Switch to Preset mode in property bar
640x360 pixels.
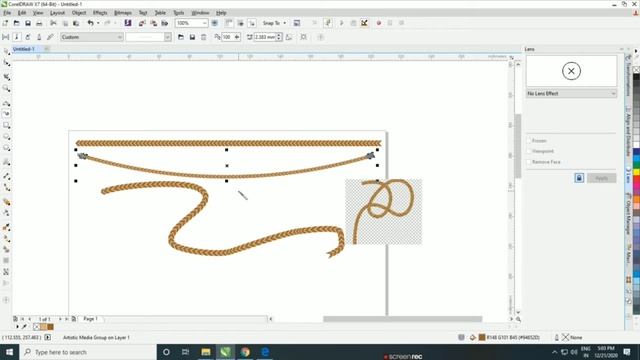(5, 37)
